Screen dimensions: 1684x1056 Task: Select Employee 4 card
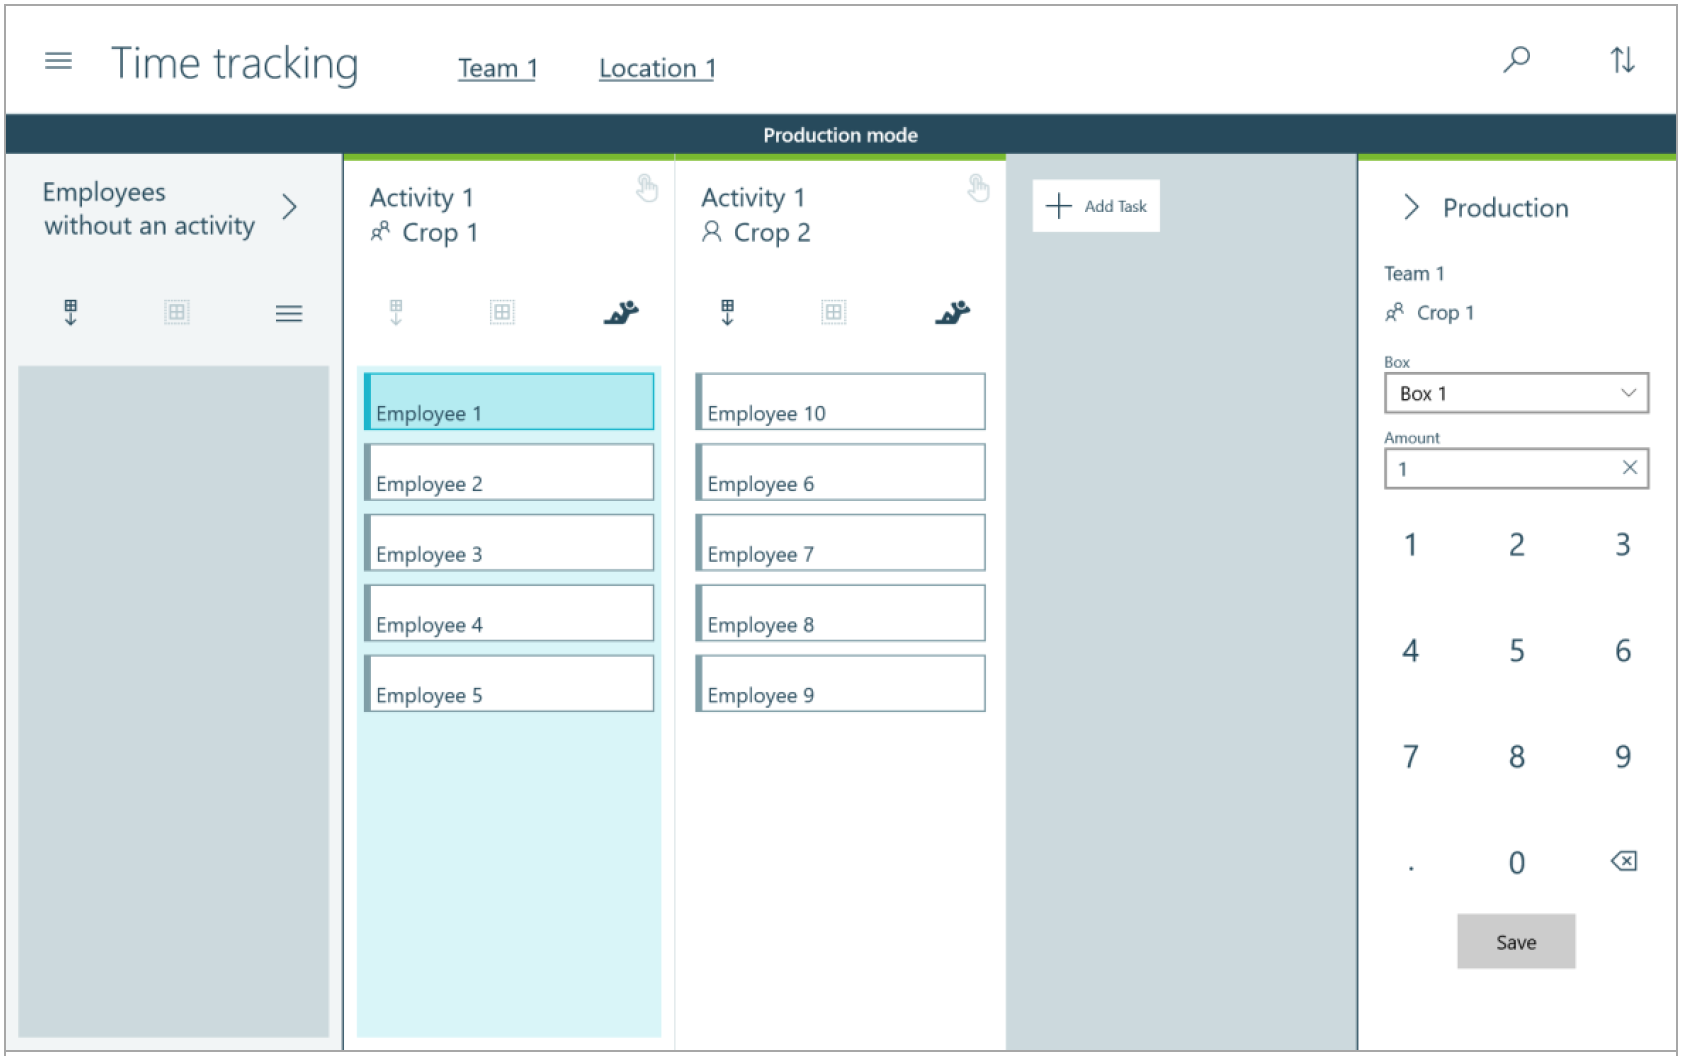[509, 613]
